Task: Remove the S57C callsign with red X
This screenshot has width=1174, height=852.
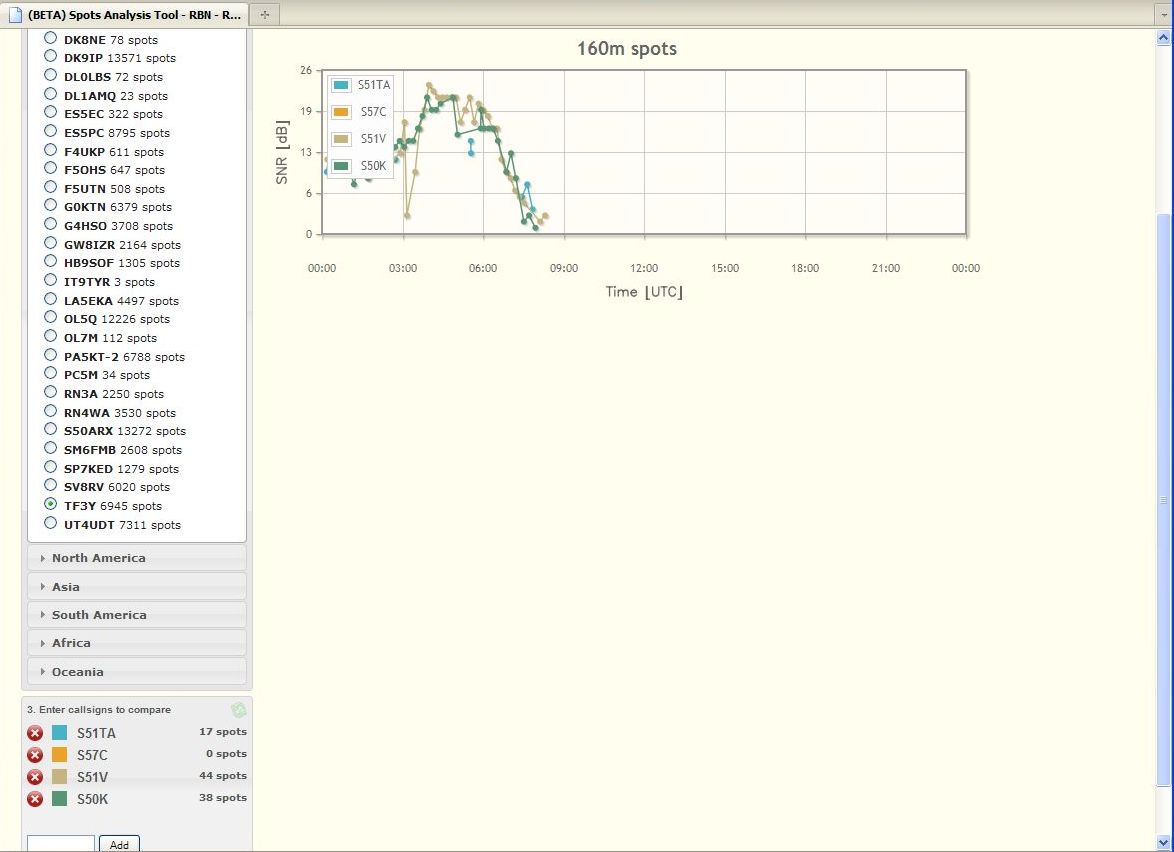Action: tap(35, 755)
